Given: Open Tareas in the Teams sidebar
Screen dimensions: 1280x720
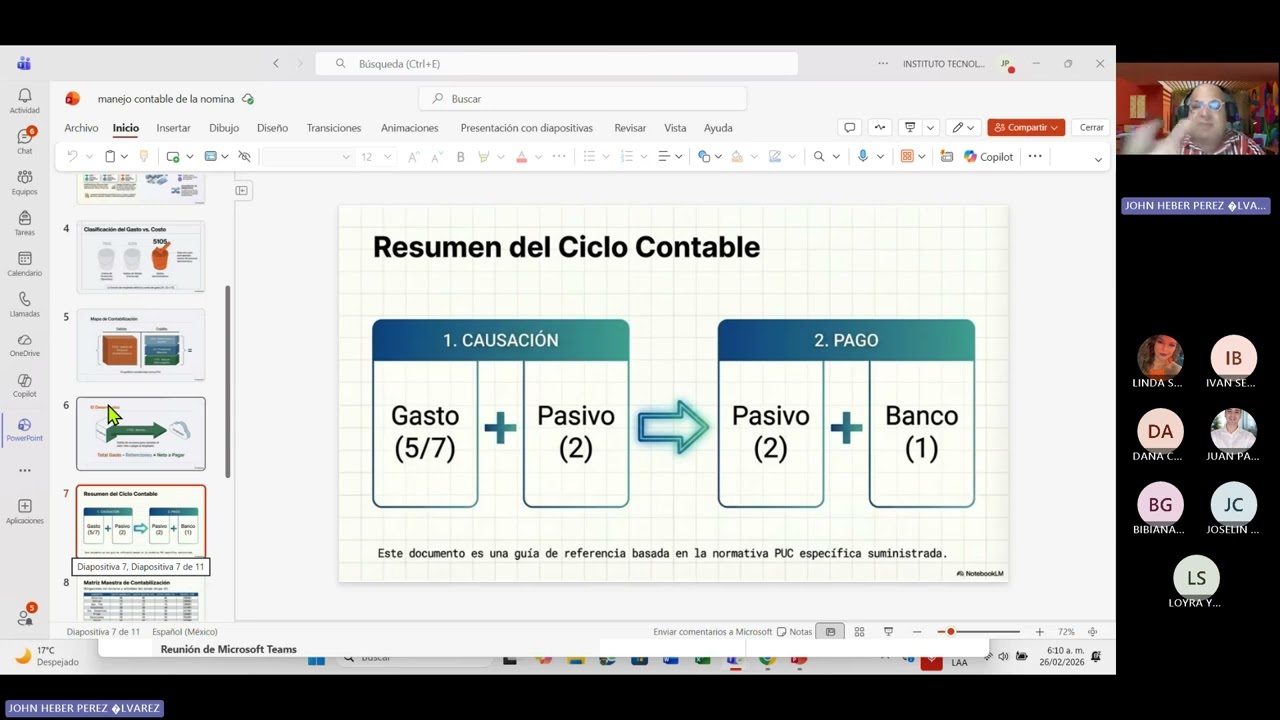Looking at the screenshot, I should 24,223.
